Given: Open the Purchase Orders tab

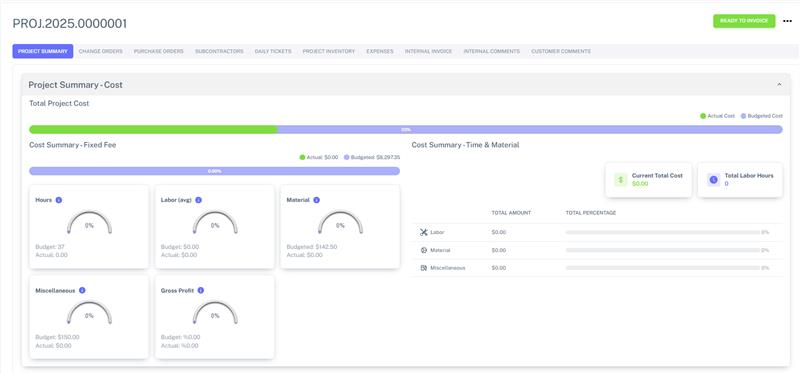Looking at the screenshot, I should (x=159, y=51).
